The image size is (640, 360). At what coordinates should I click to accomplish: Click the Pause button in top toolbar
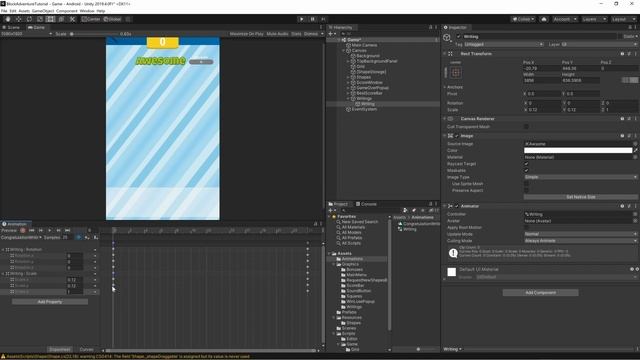coord(313,19)
